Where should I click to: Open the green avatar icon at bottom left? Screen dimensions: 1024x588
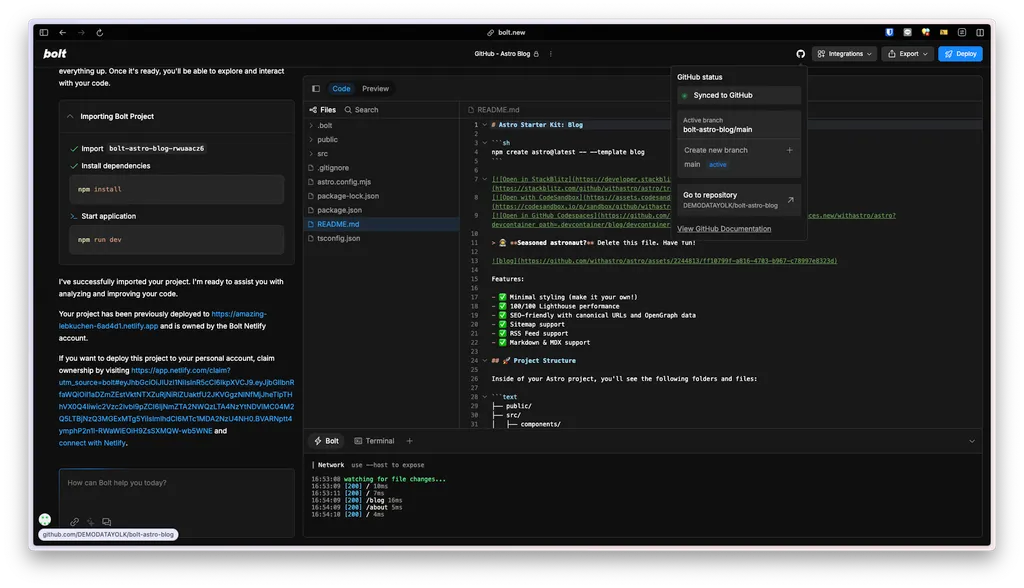(44, 519)
